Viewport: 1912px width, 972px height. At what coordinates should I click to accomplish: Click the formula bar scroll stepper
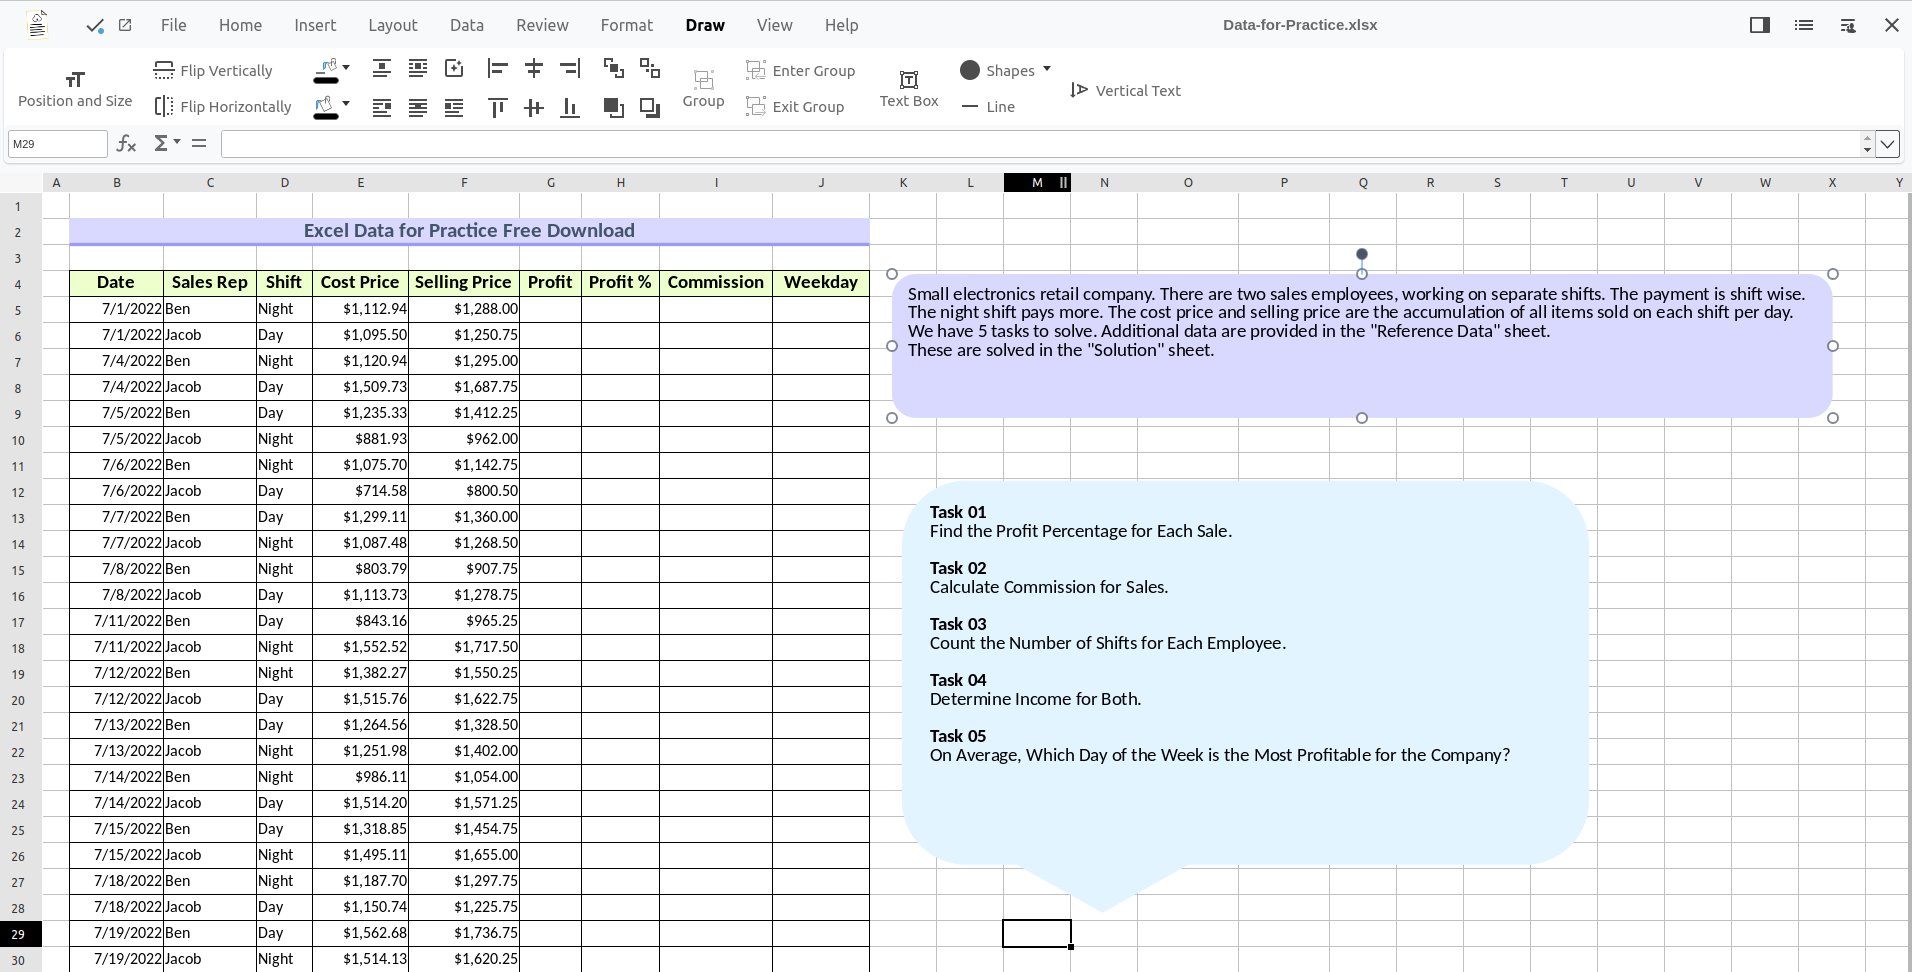1867,144
